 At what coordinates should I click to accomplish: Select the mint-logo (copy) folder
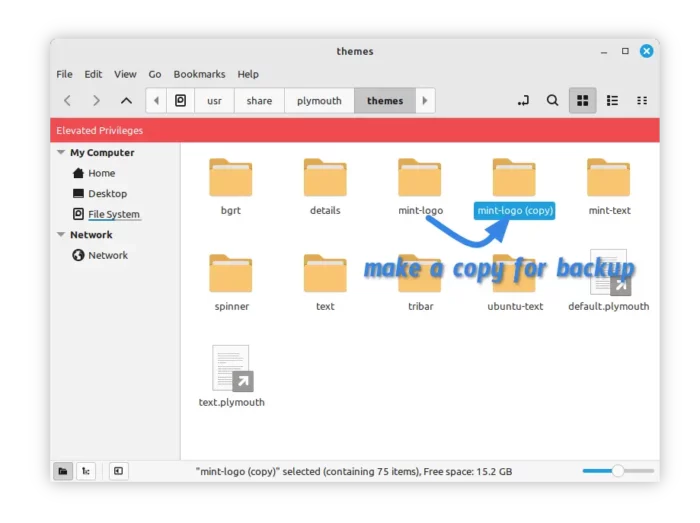(x=514, y=187)
